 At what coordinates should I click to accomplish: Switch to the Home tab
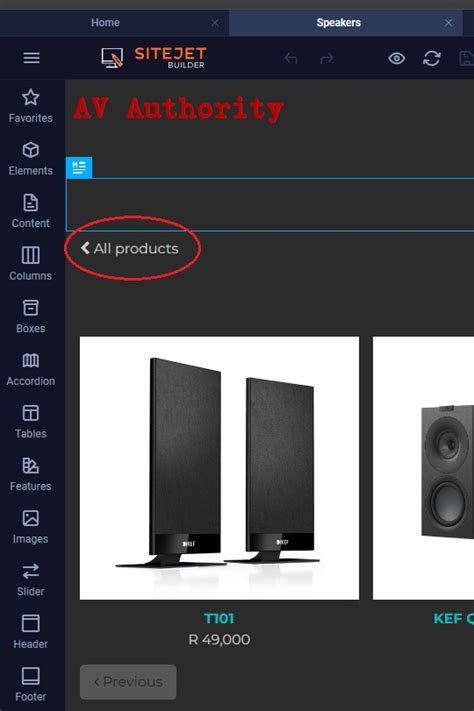coord(105,23)
